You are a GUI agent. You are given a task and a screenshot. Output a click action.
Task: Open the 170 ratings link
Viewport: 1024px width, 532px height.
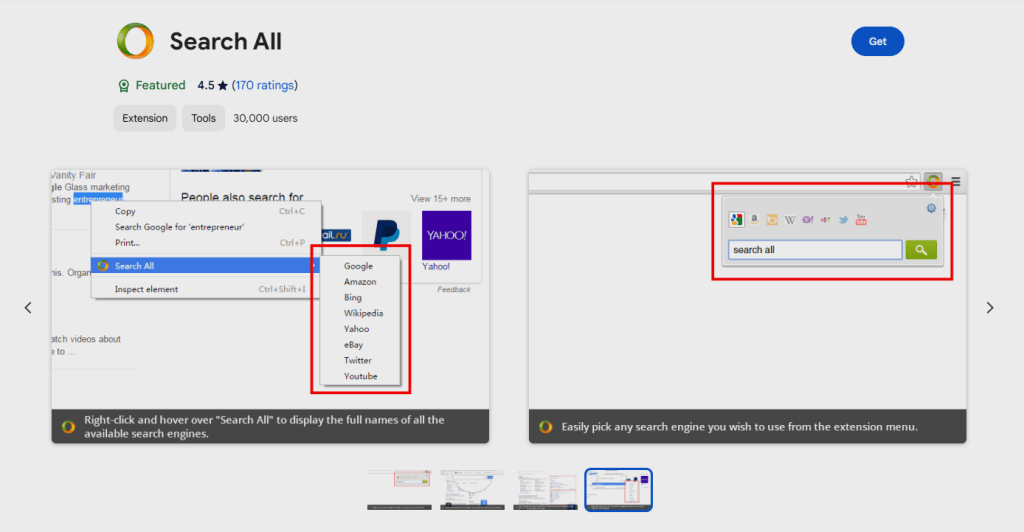(265, 85)
